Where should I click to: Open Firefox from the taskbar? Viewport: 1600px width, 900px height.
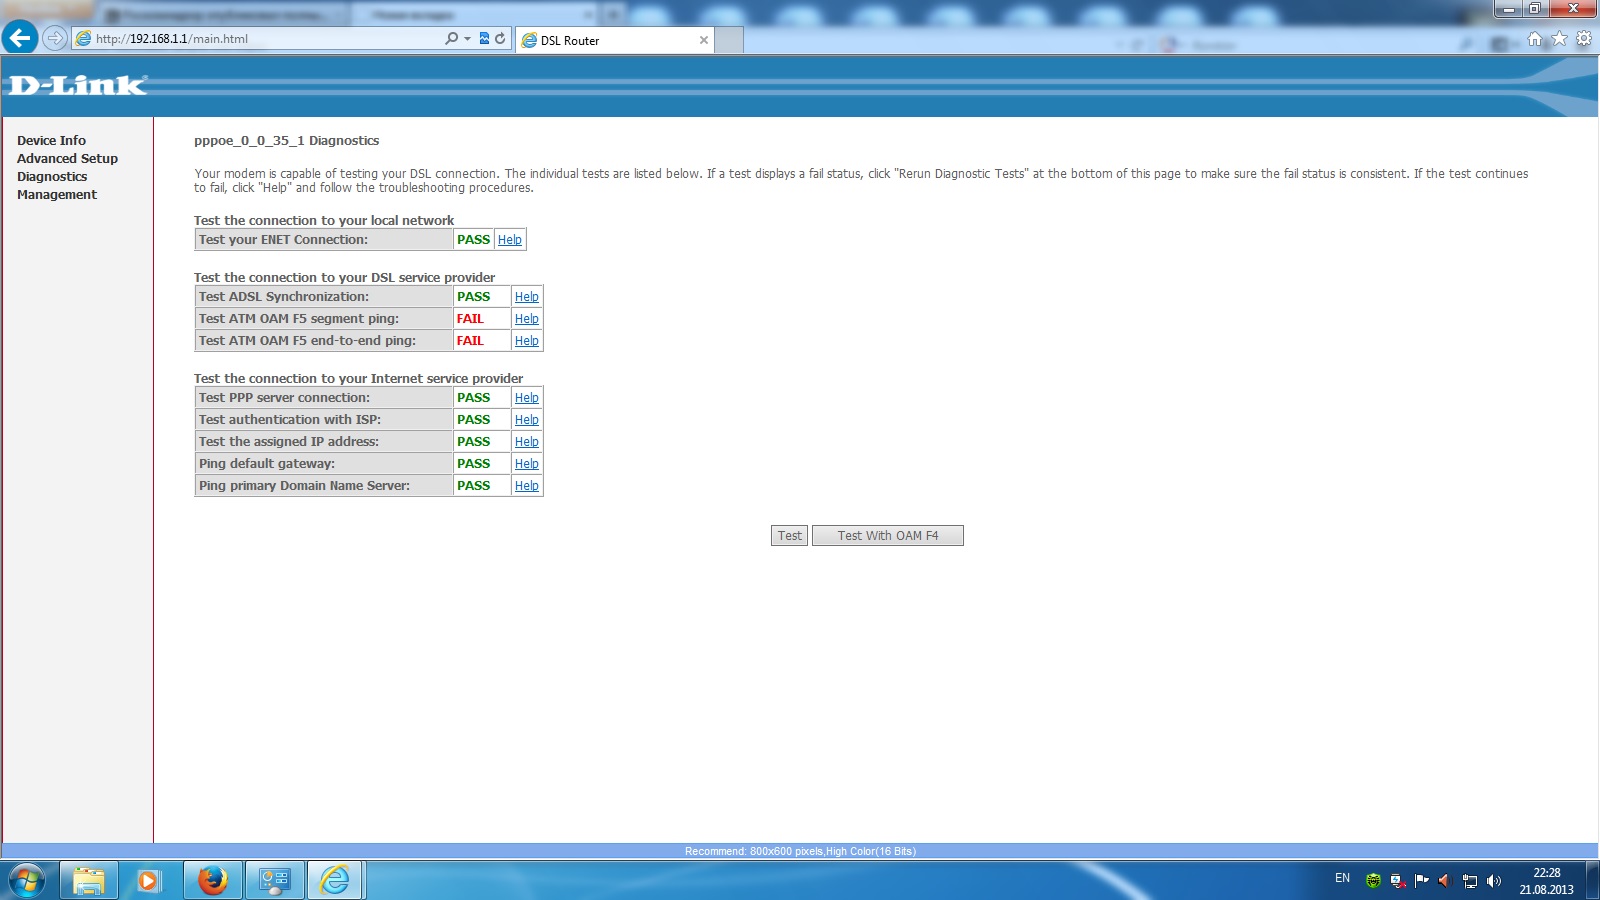click(x=212, y=880)
